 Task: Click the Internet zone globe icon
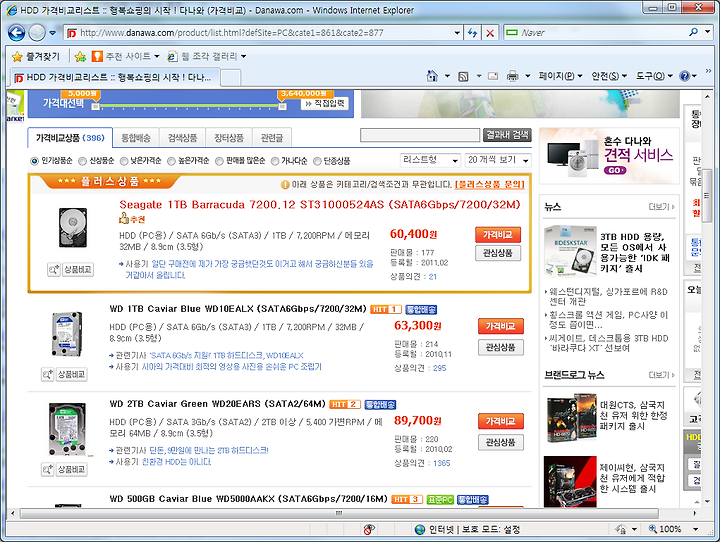[420, 529]
